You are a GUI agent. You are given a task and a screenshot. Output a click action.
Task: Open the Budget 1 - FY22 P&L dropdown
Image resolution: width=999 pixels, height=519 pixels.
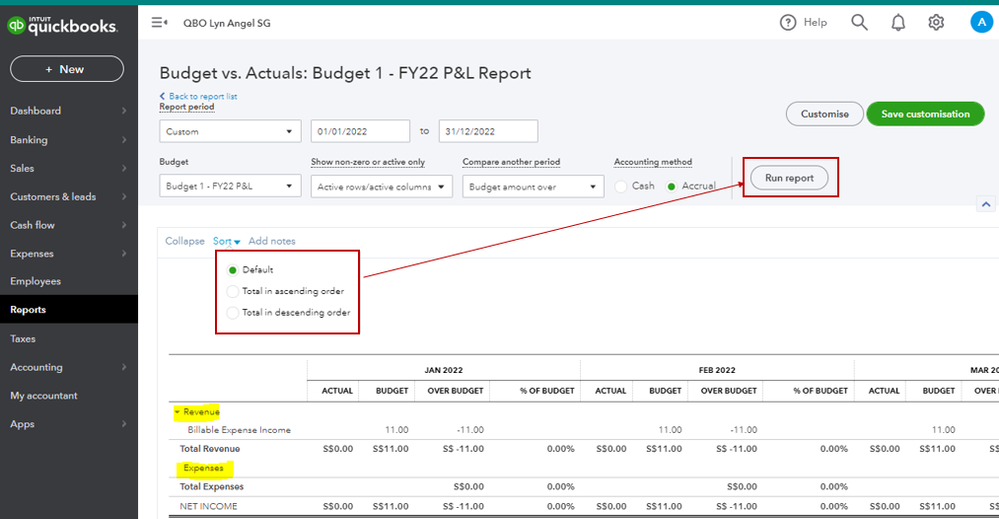pyautogui.click(x=230, y=186)
